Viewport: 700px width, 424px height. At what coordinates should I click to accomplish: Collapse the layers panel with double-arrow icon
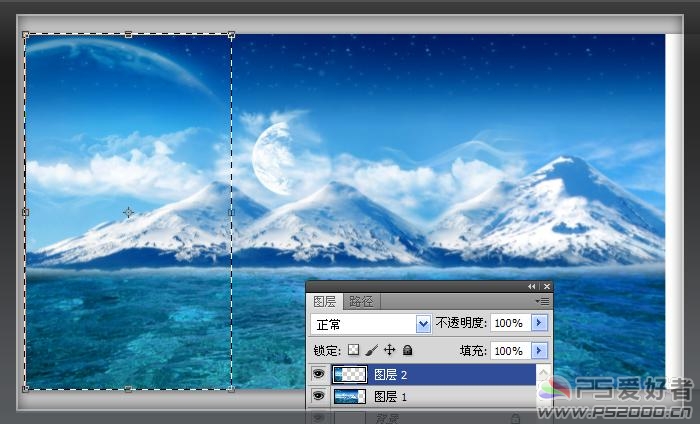pos(532,287)
